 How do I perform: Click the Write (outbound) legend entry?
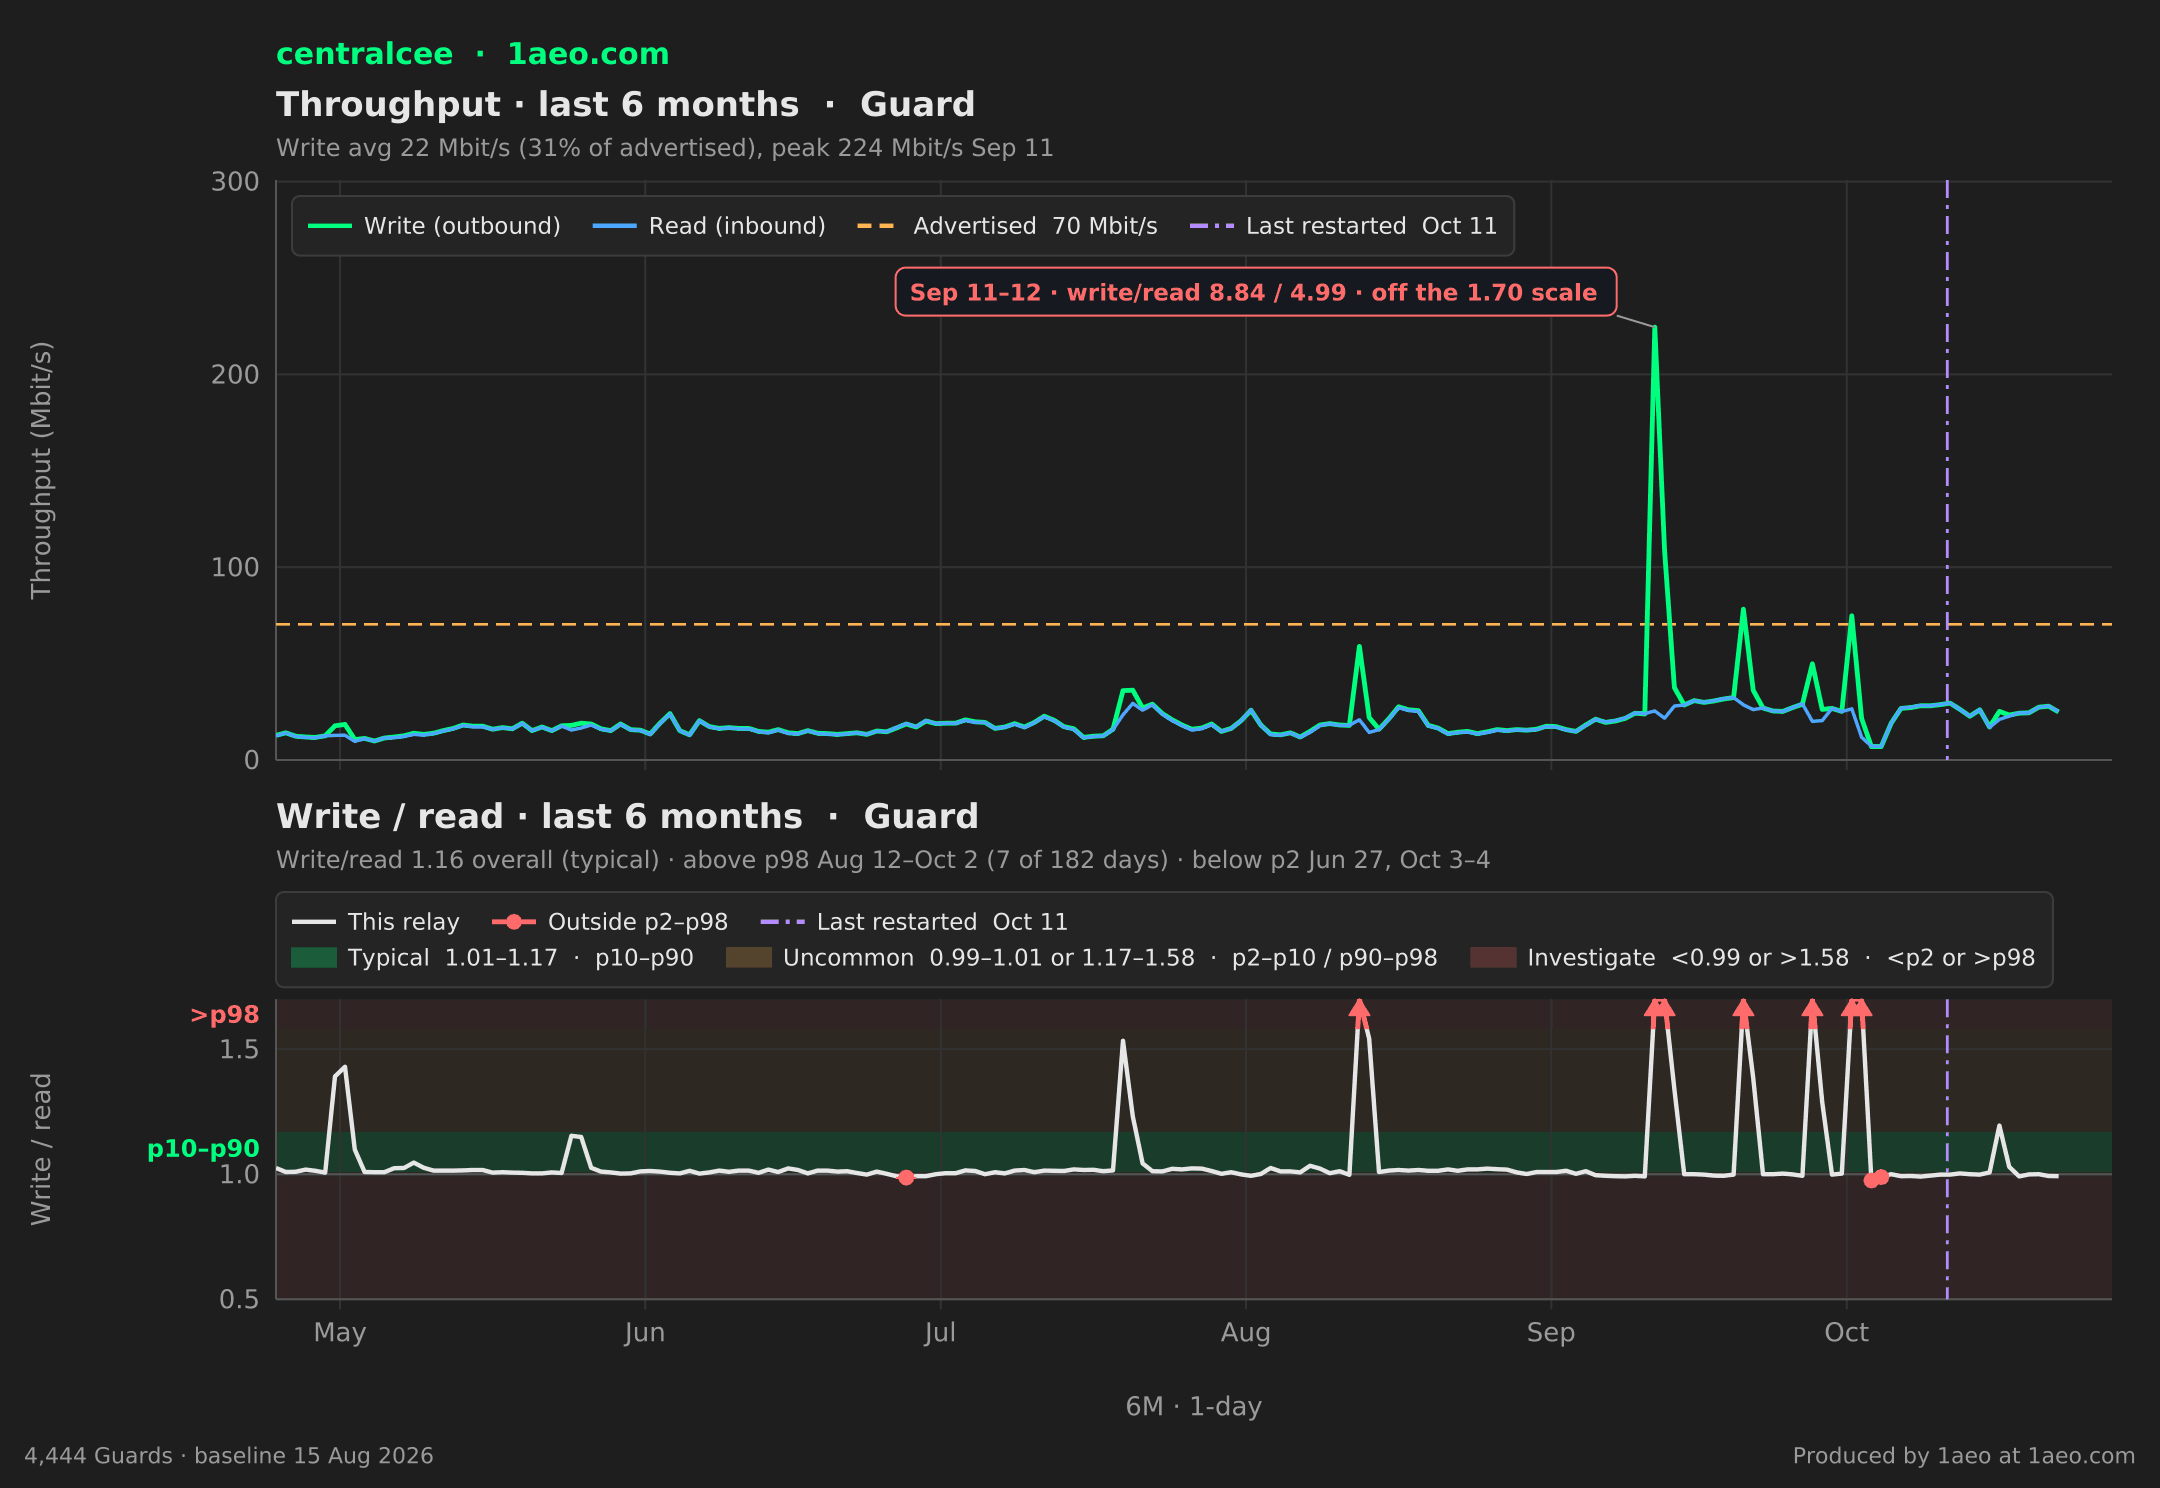434,226
